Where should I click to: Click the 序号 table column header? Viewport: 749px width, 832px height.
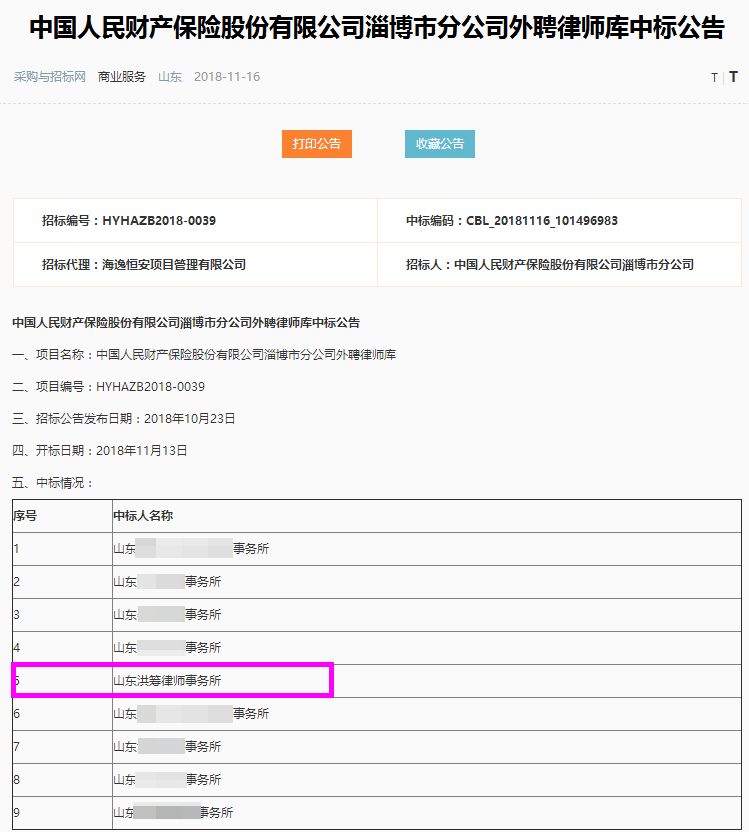(x=25, y=516)
